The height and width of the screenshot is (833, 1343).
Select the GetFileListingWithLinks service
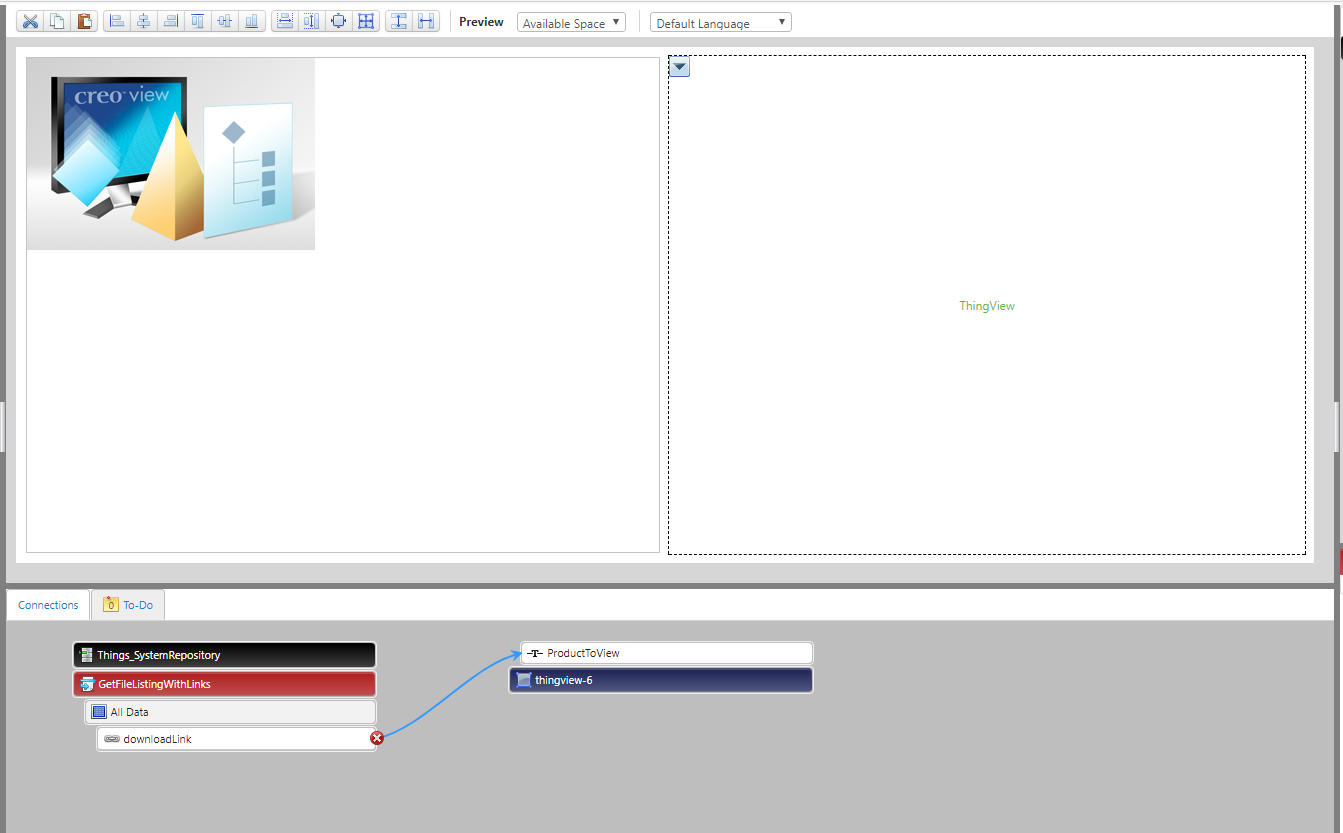(224, 683)
